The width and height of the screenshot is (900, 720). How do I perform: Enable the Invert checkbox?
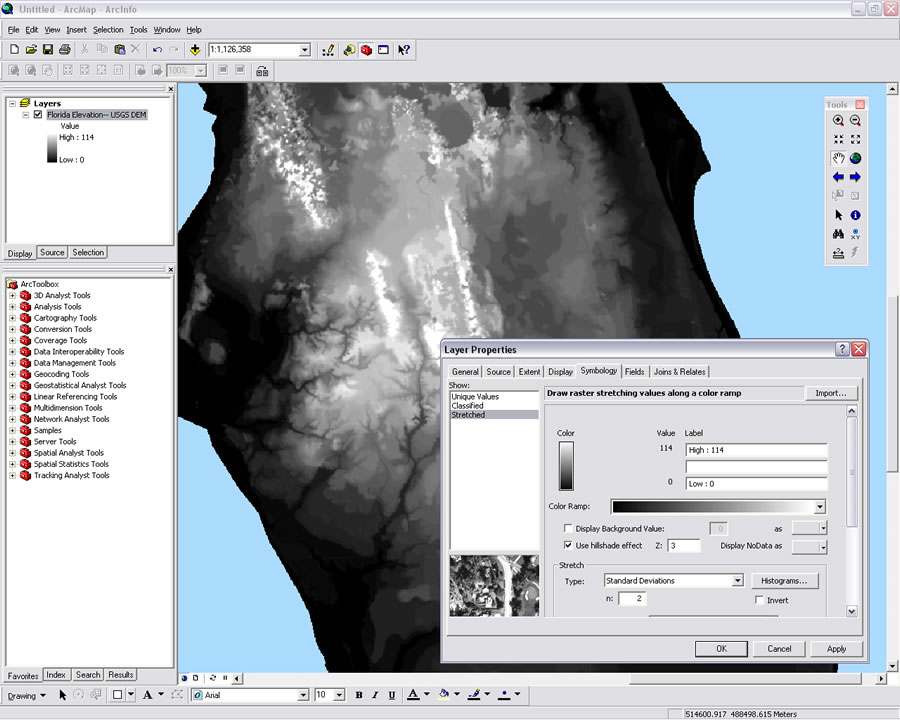point(760,600)
